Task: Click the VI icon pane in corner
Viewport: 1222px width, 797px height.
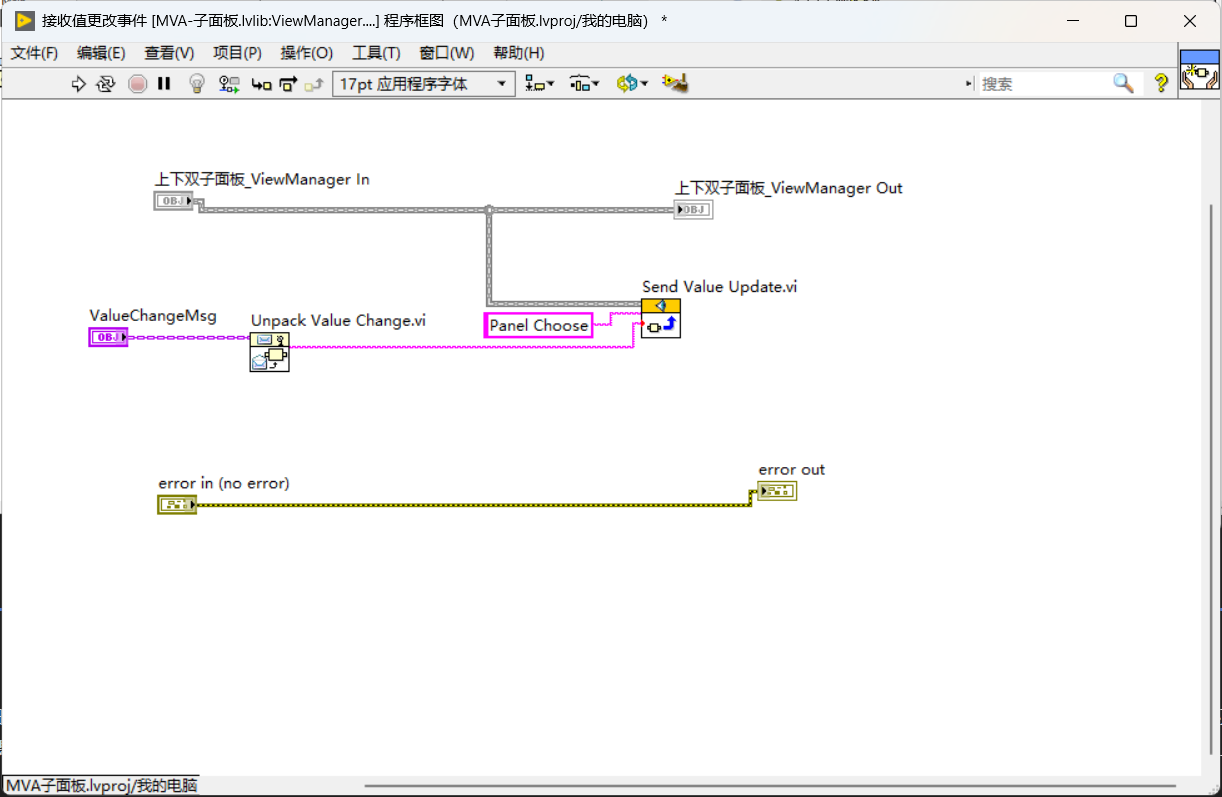Action: click(x=1199, y=71)
